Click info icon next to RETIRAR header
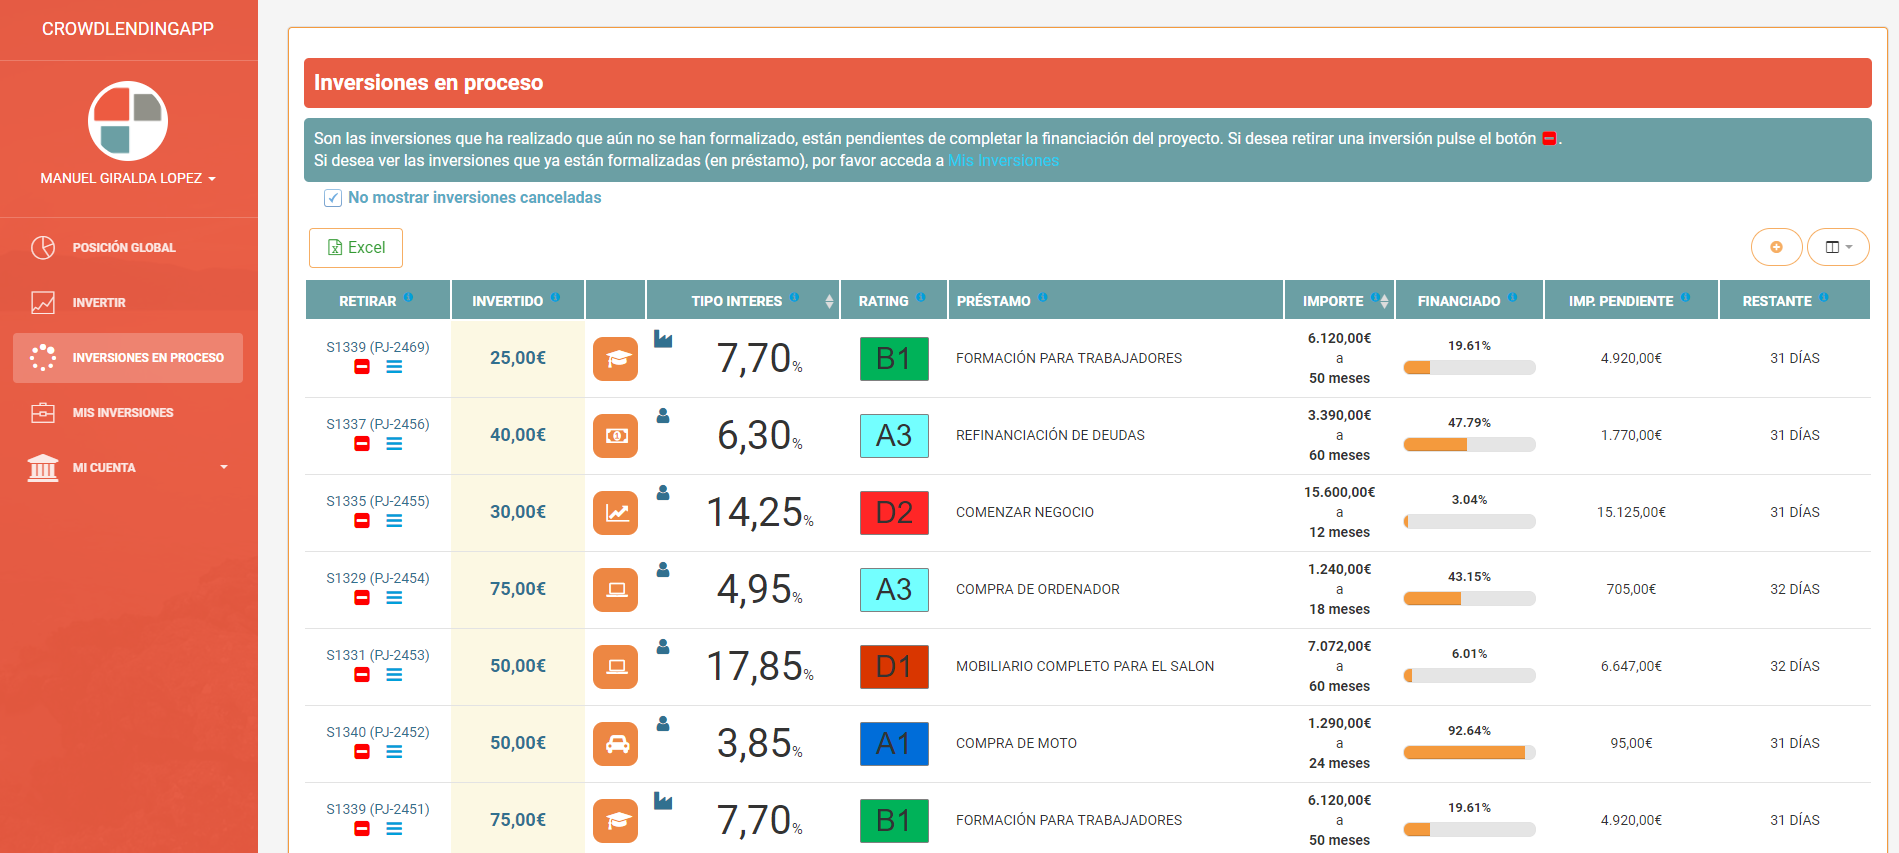This screenshot has width=1899, height=853. (x=408, y=297)
